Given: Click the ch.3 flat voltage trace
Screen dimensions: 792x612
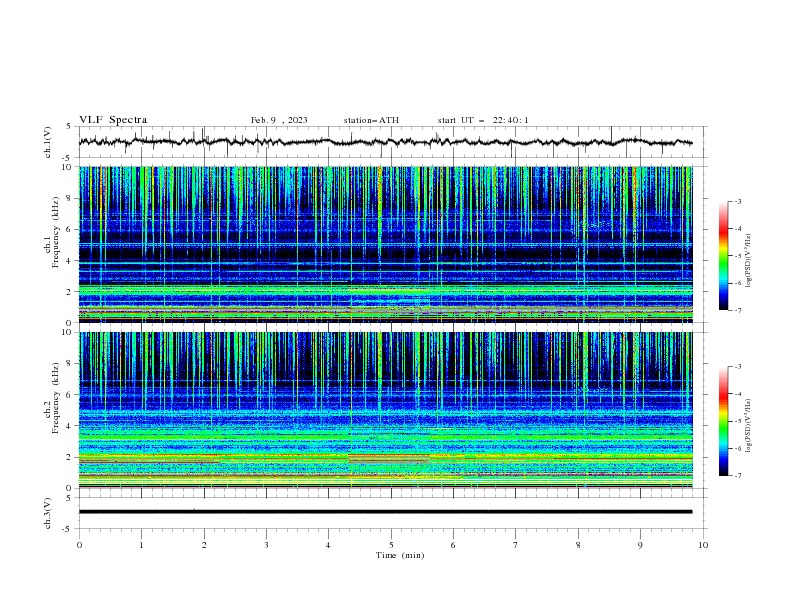Looking at the screenshot, I should tap(385, 512).
